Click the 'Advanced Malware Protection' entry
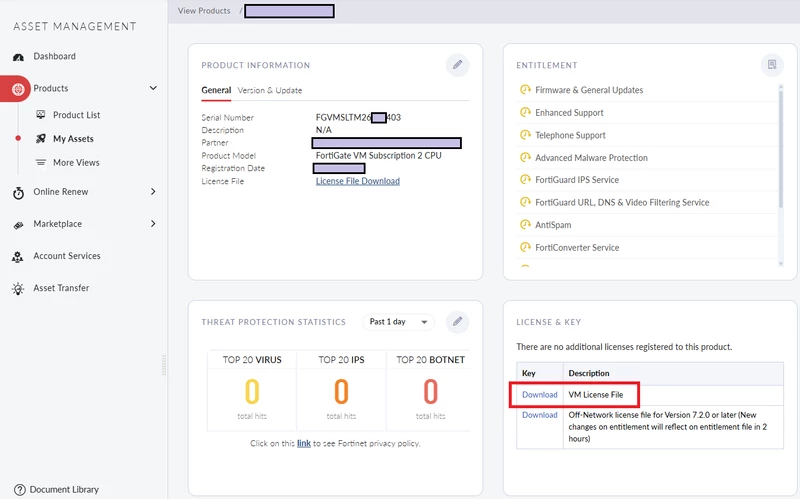Image resolution: width=800 pixels, height=499 pixels. pos(591,158)
